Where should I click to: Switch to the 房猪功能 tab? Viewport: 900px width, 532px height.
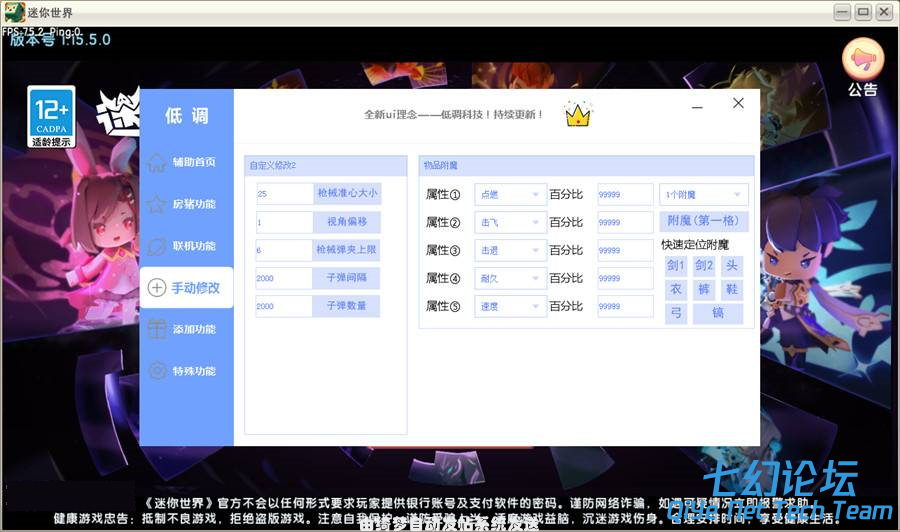pos(187,204)
